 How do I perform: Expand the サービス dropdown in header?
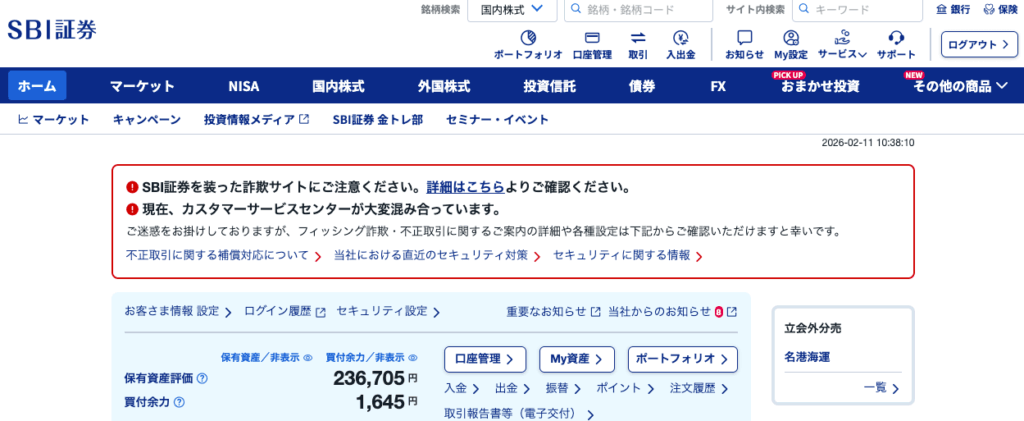click(x=842, y=45)
